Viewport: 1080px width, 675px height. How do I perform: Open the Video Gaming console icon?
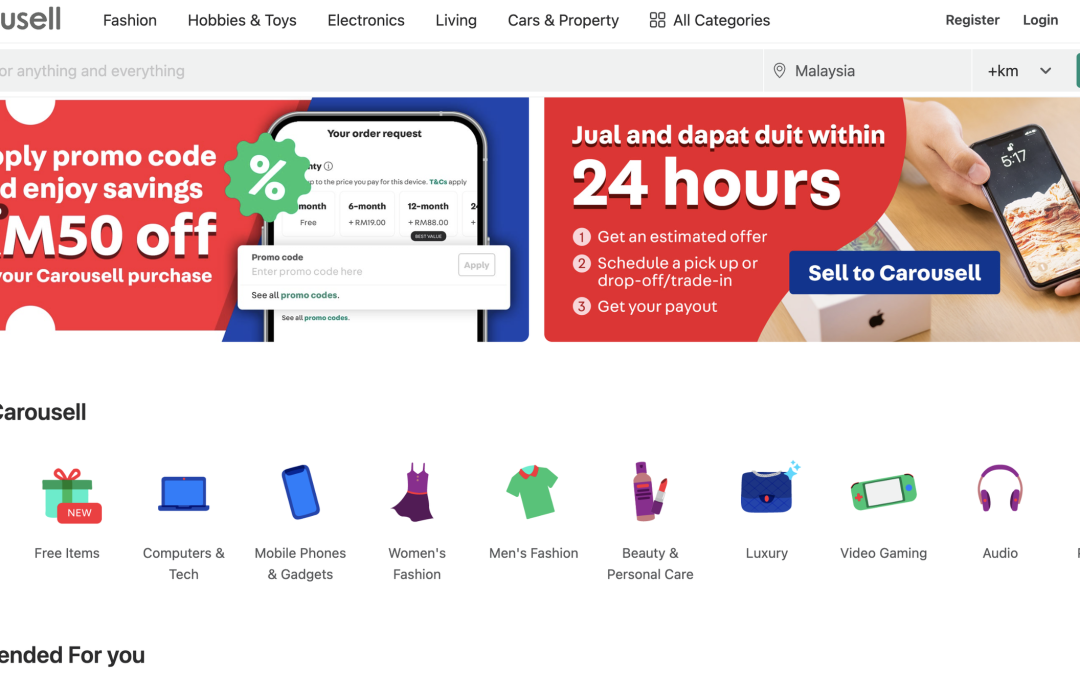883,492
